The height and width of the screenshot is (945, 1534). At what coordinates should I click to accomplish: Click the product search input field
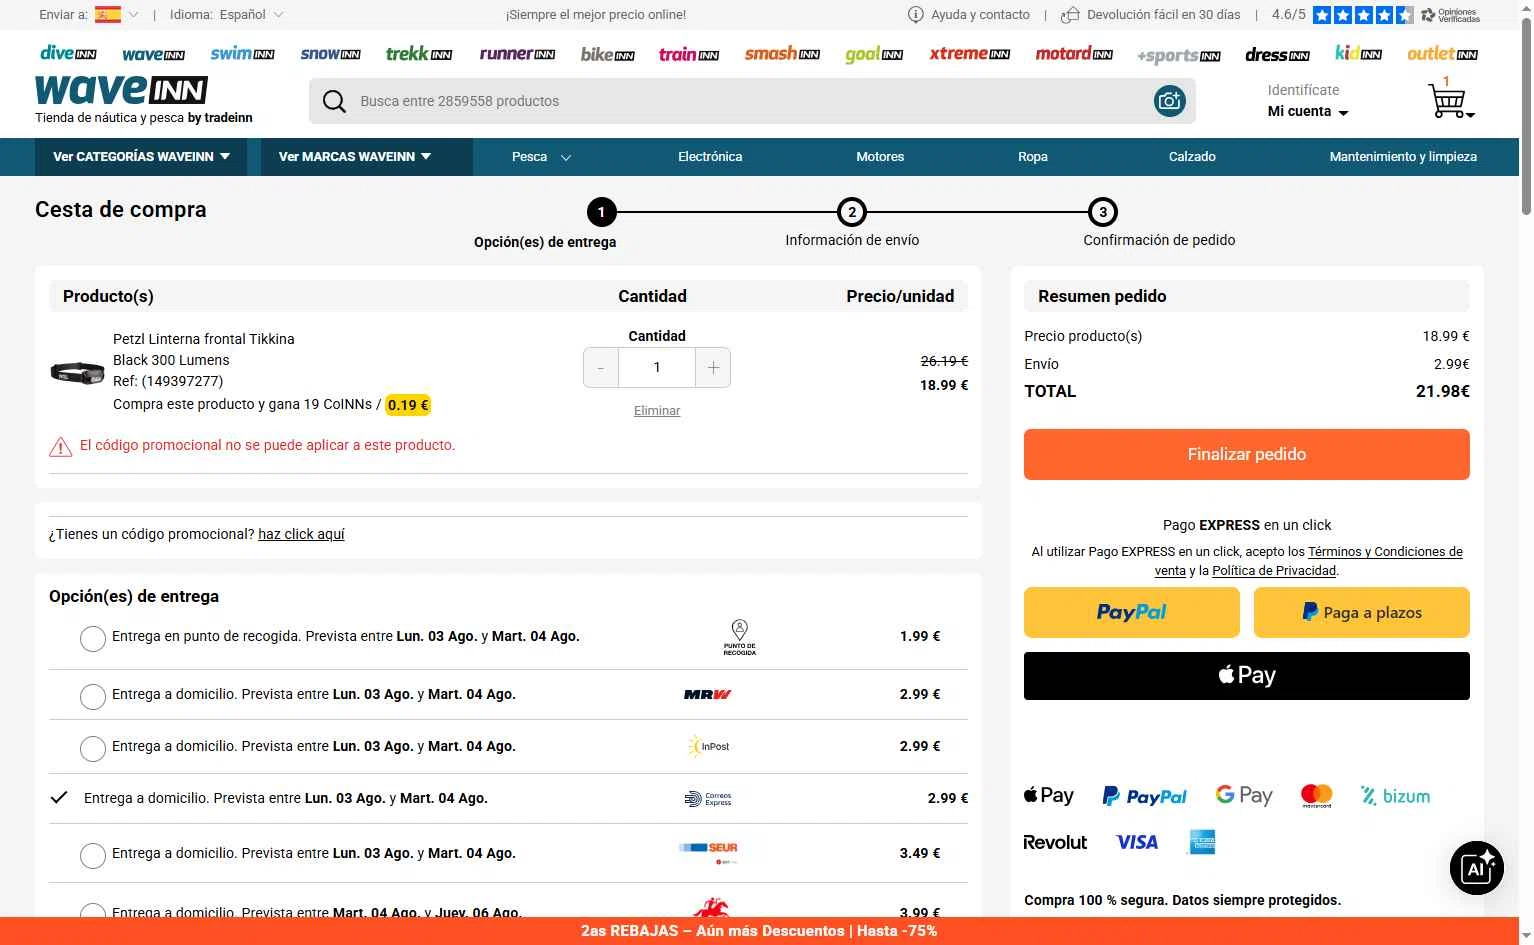[750, 101]
